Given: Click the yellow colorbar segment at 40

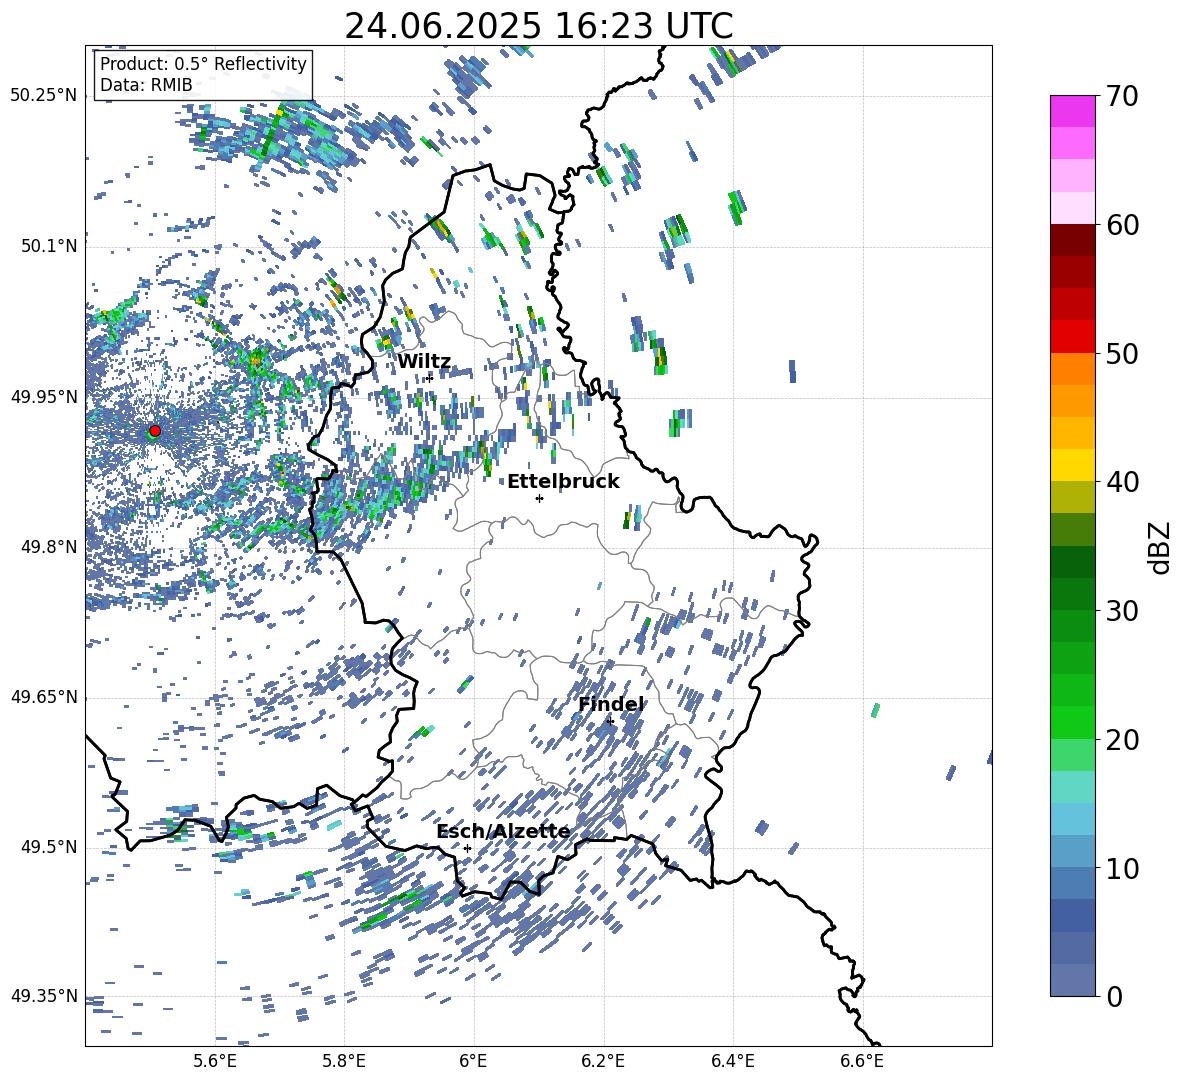Looking at the screenshot, I should coord(1072,465).
